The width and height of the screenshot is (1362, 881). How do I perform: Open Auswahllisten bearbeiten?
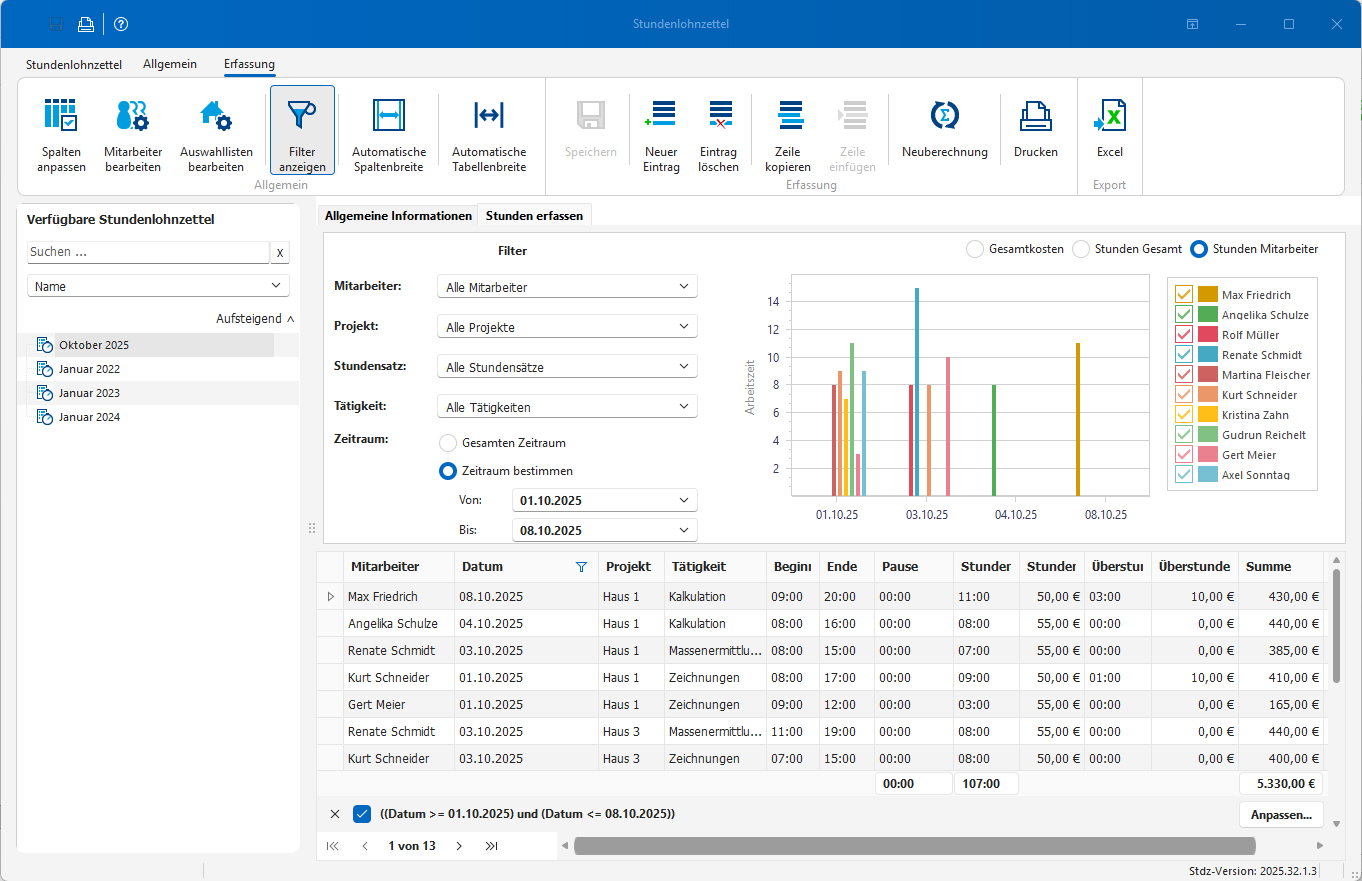[x=216, y=130]
